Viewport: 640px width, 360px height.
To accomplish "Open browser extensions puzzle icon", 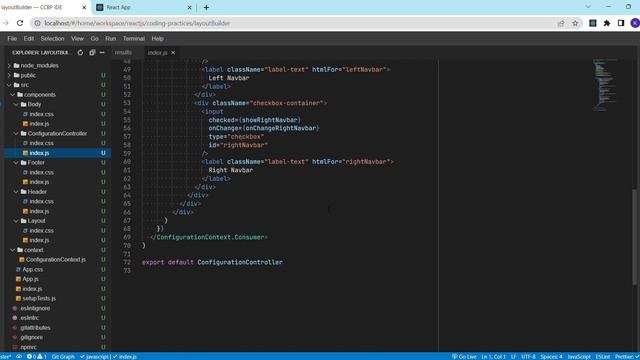I will point(607,23).
